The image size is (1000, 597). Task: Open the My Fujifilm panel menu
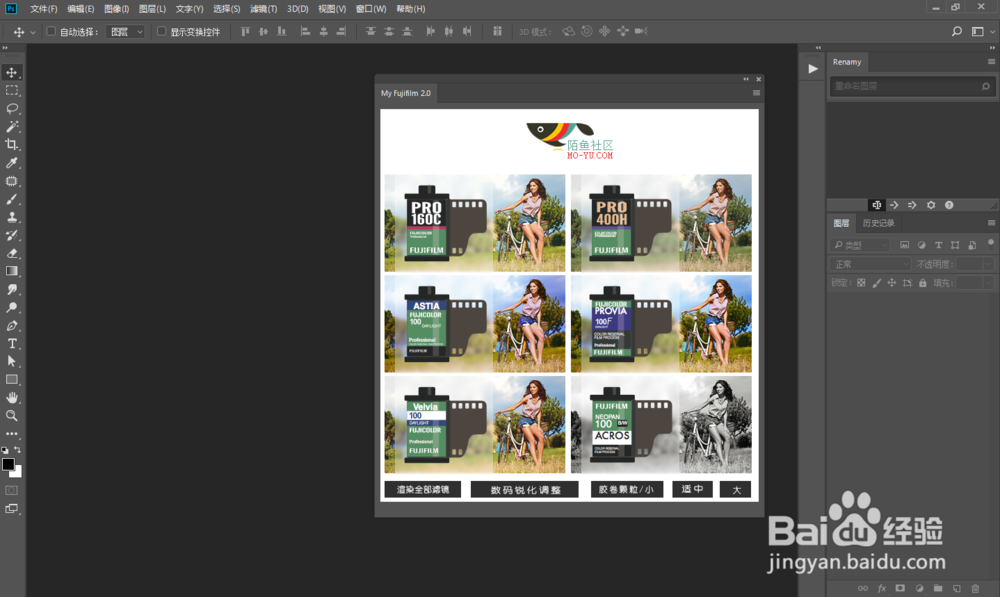[756, 93]
